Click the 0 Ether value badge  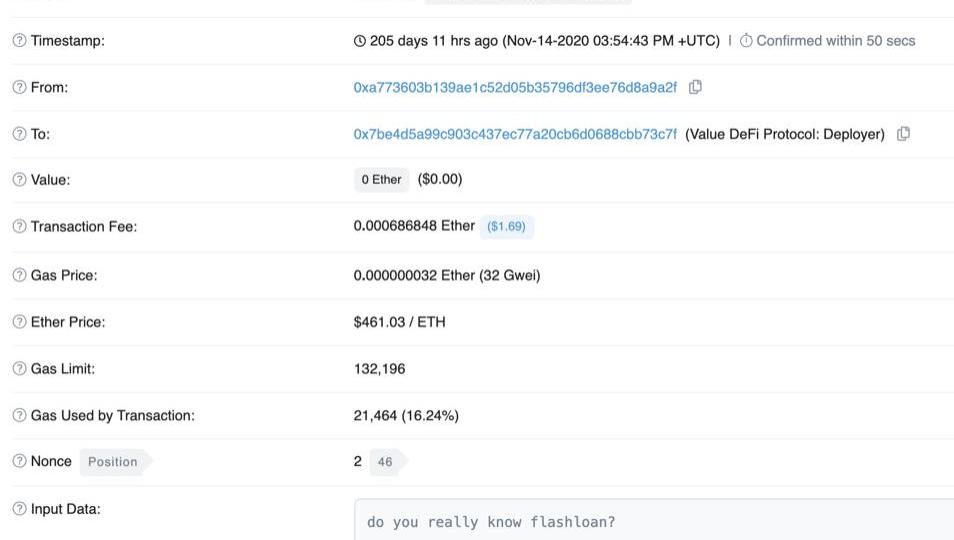point(381,179)
